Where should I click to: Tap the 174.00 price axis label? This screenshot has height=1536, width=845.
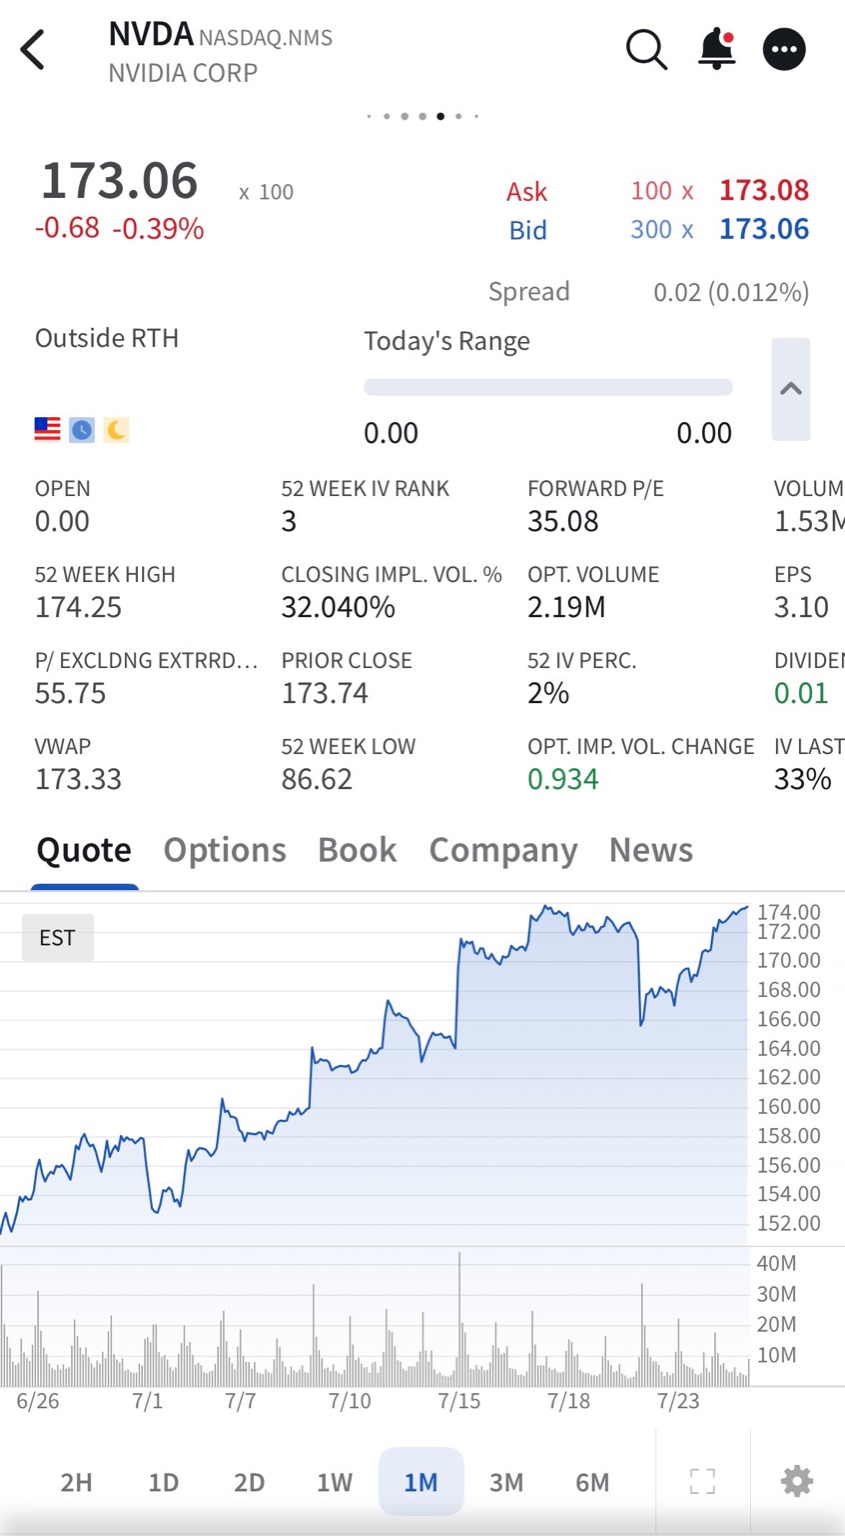click(x=789, y=912)
